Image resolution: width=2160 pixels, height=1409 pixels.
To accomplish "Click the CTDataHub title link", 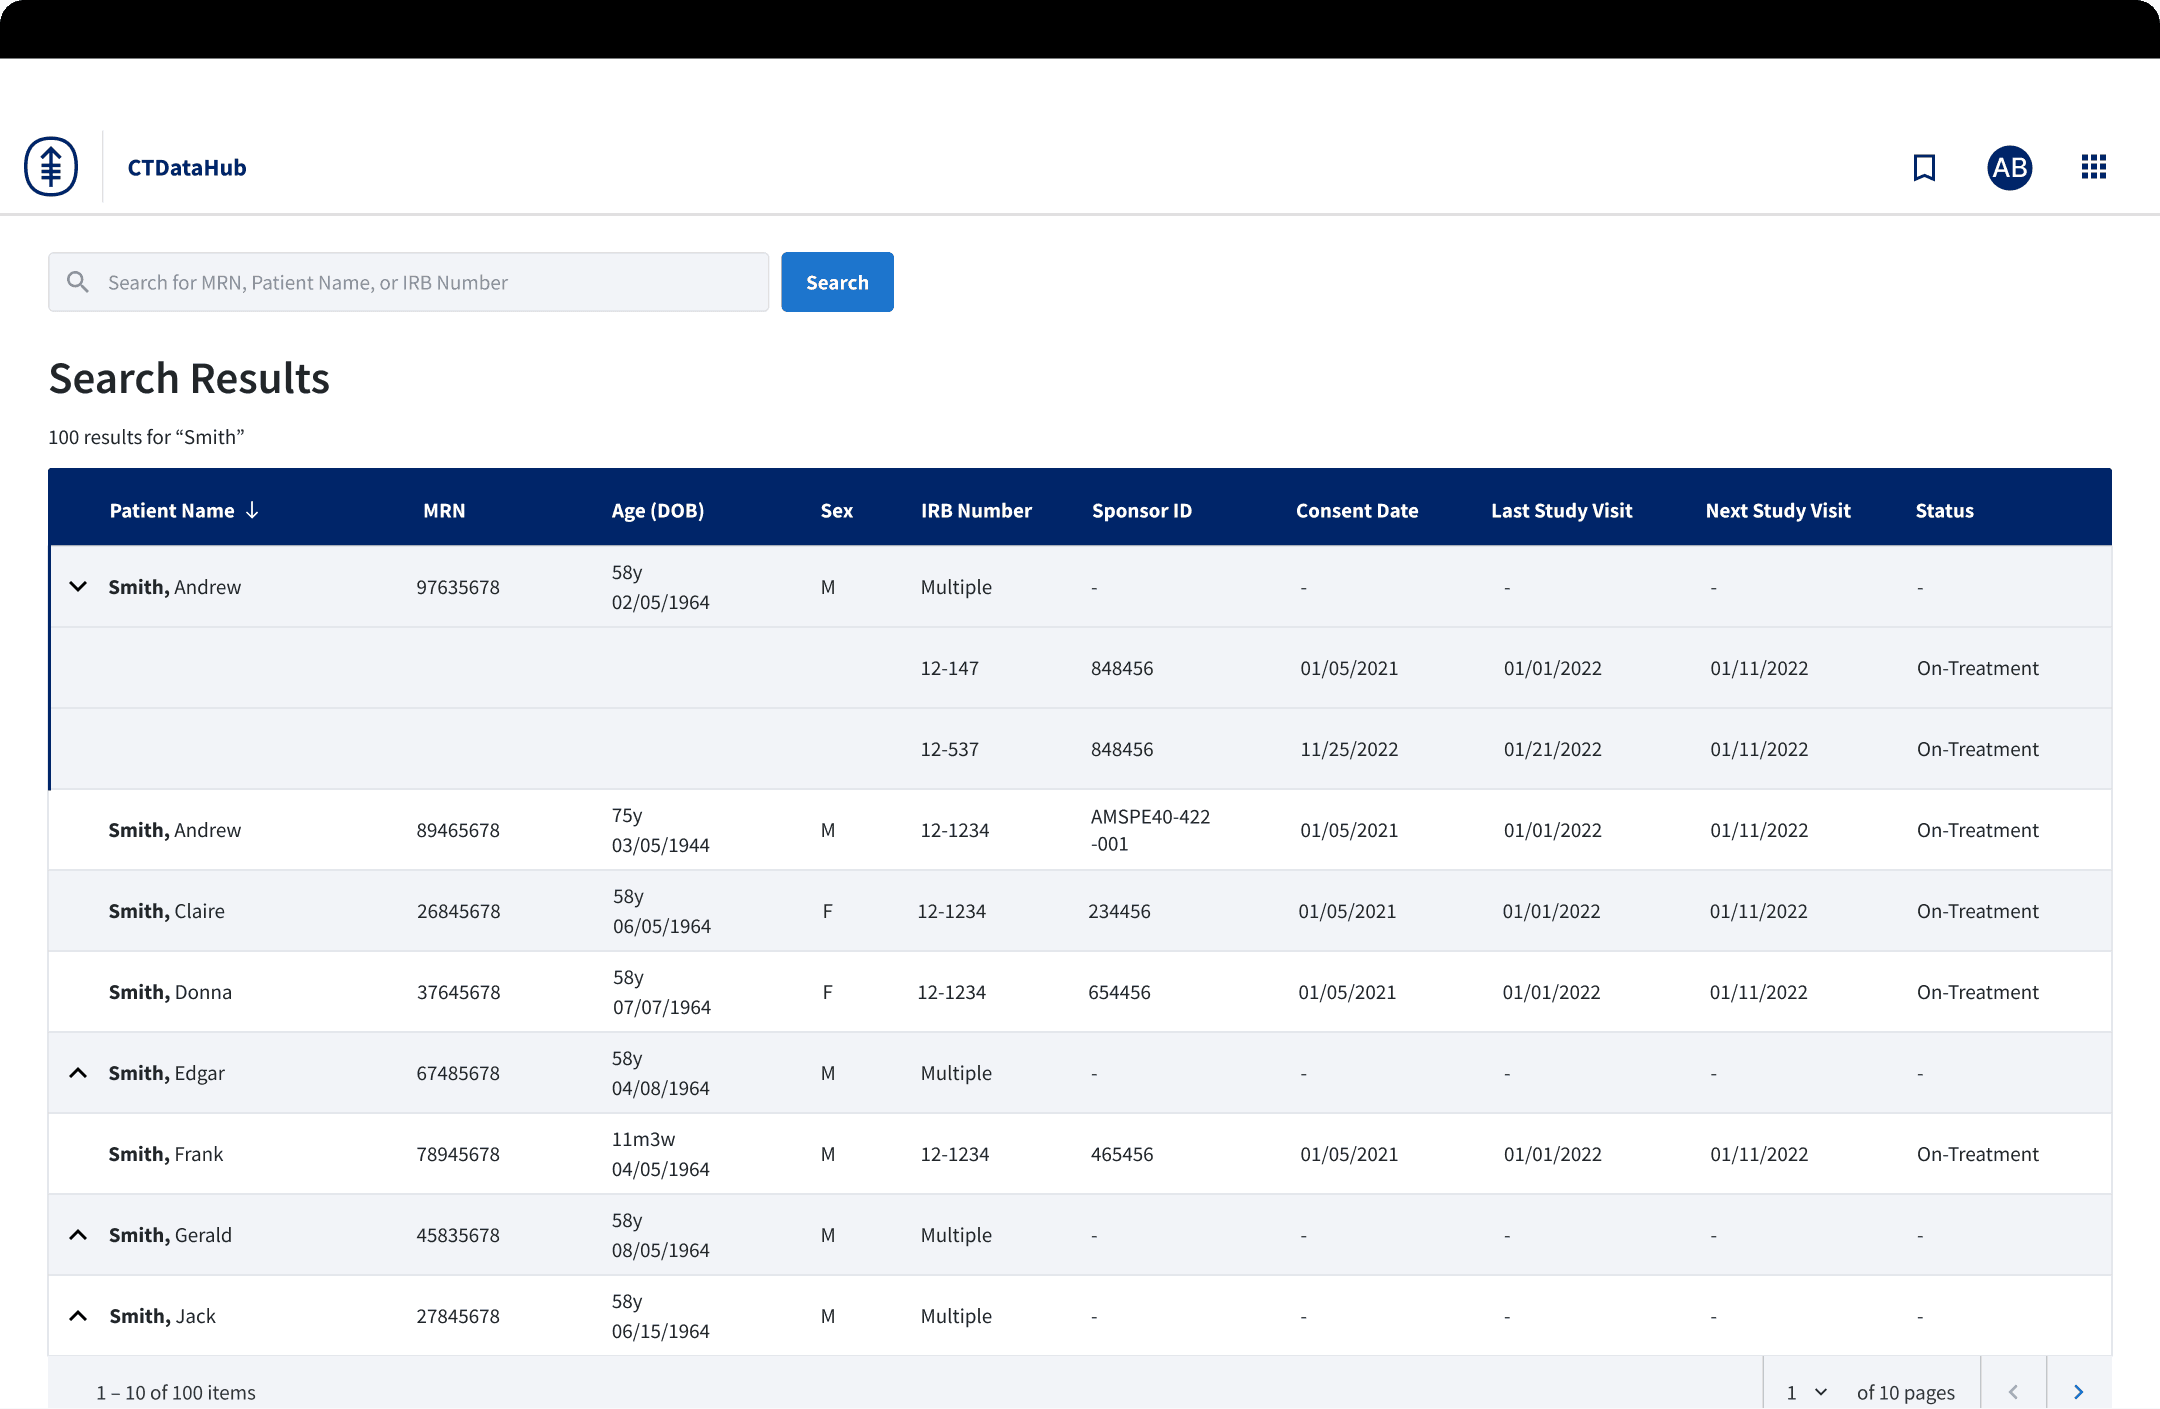I will pyautogui.click(x=187, y=167).
